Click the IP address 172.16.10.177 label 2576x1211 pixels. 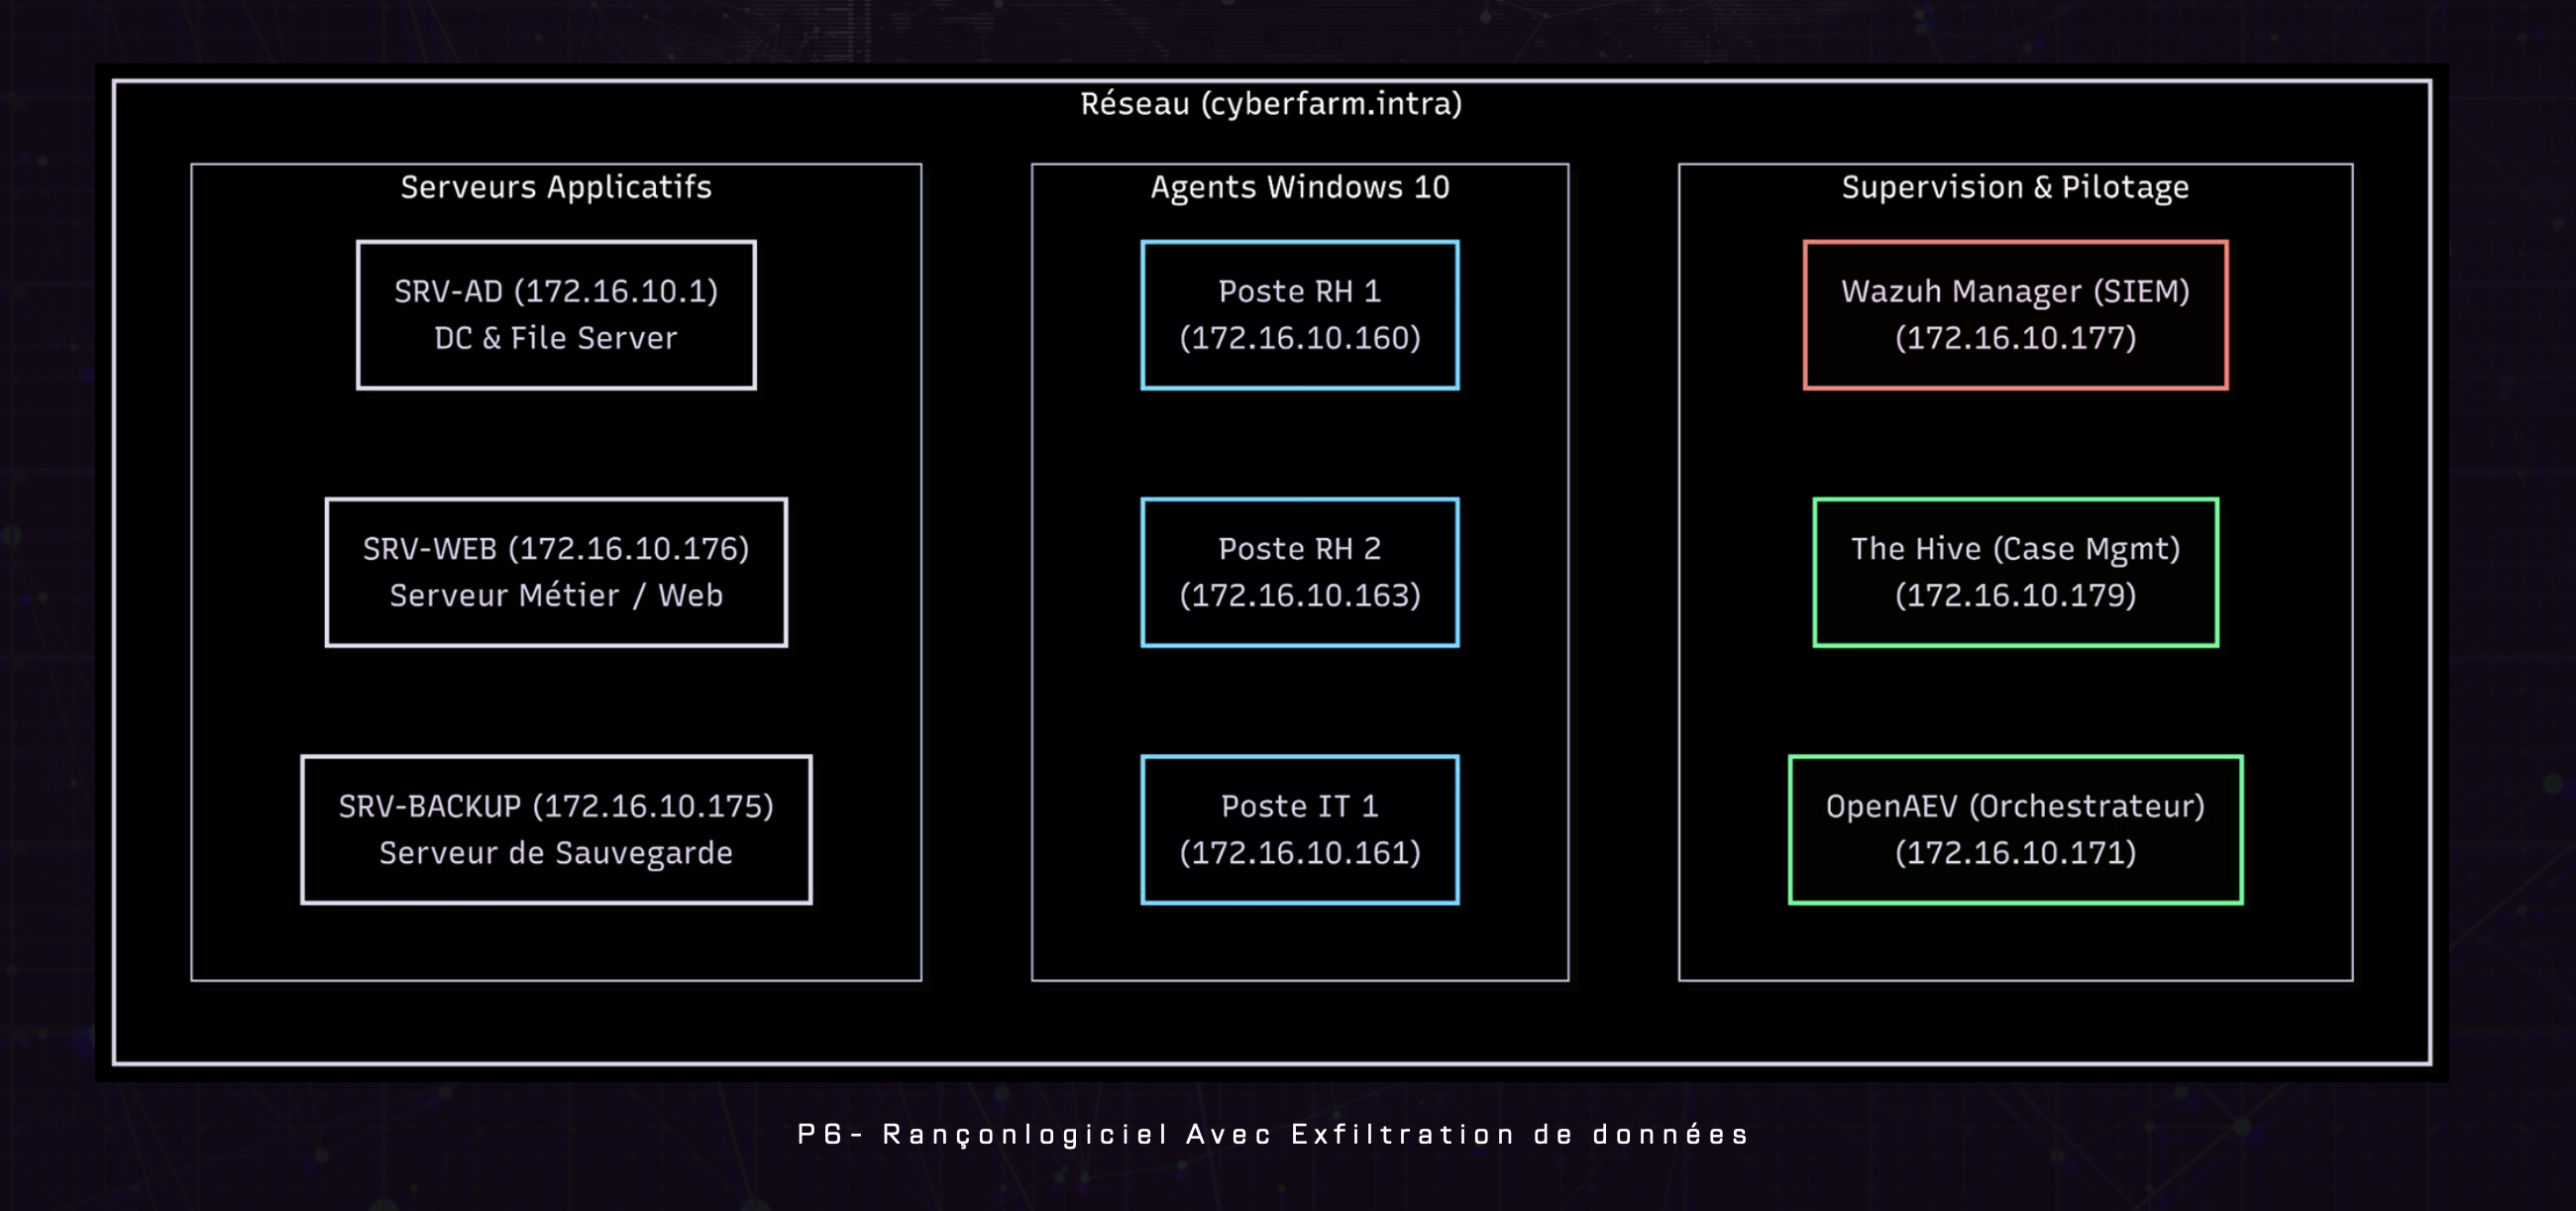point(2014,339)
